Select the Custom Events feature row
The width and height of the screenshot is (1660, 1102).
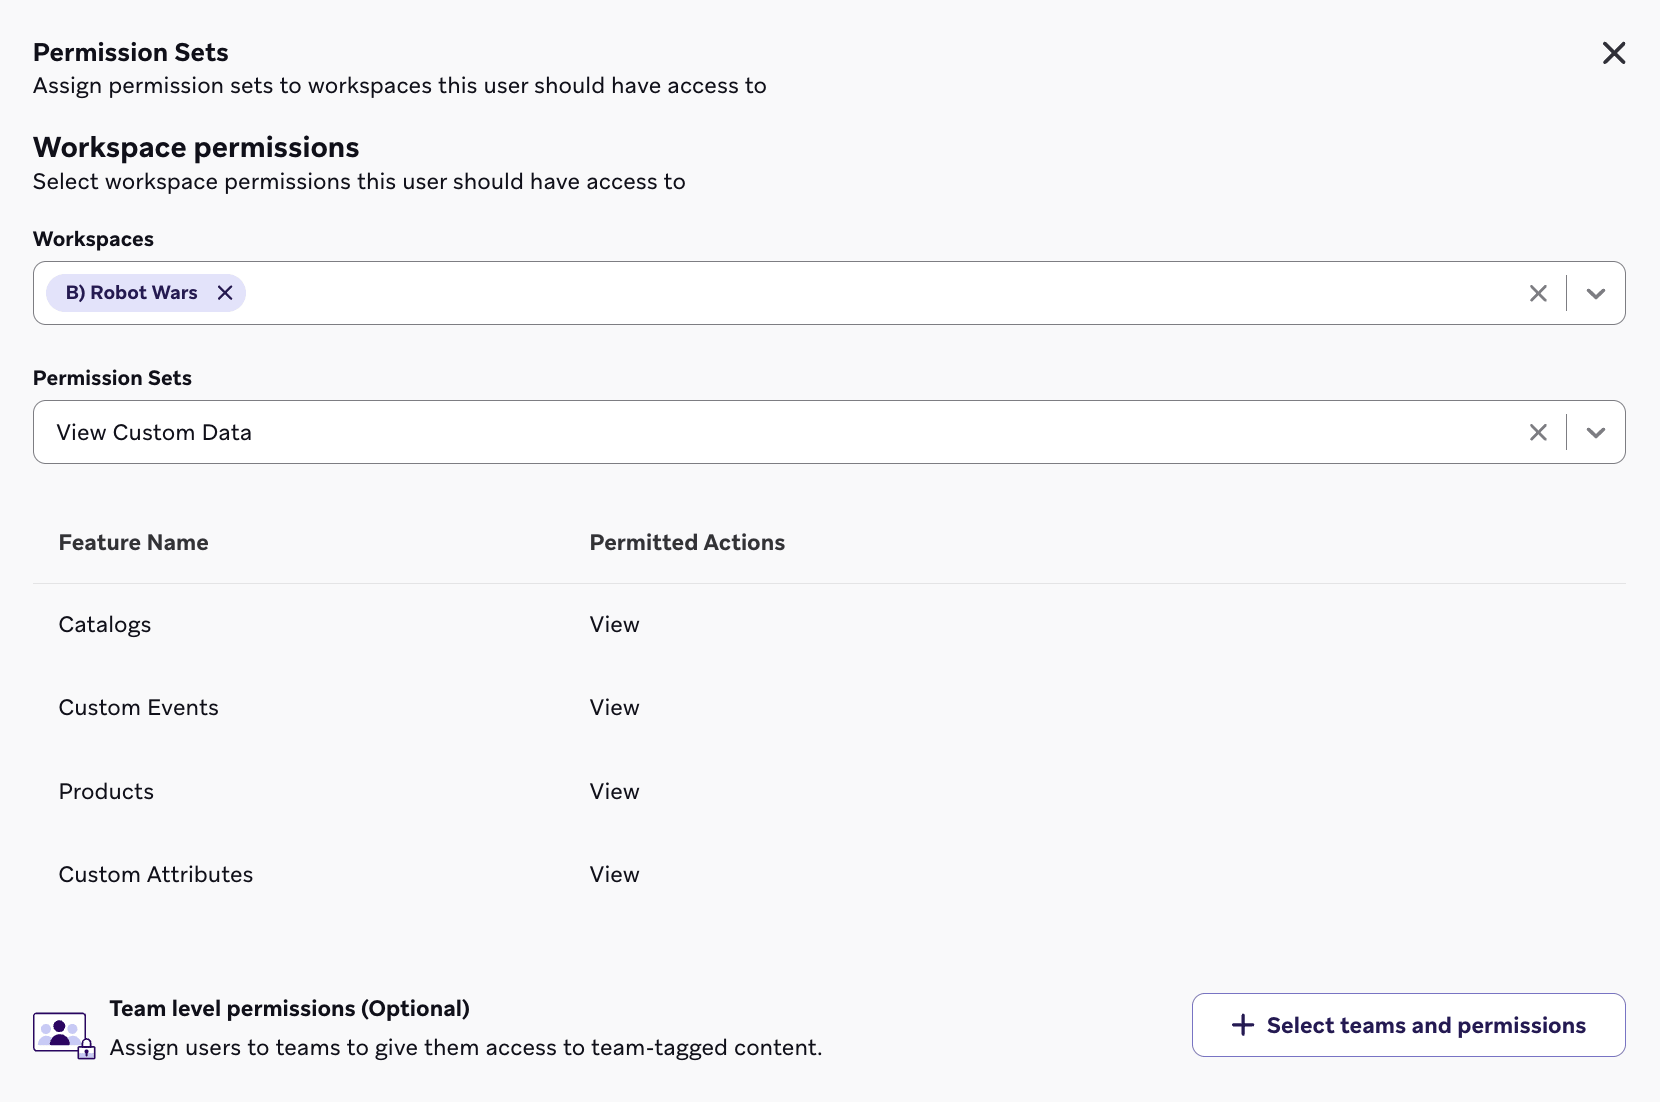coord(829,708)
